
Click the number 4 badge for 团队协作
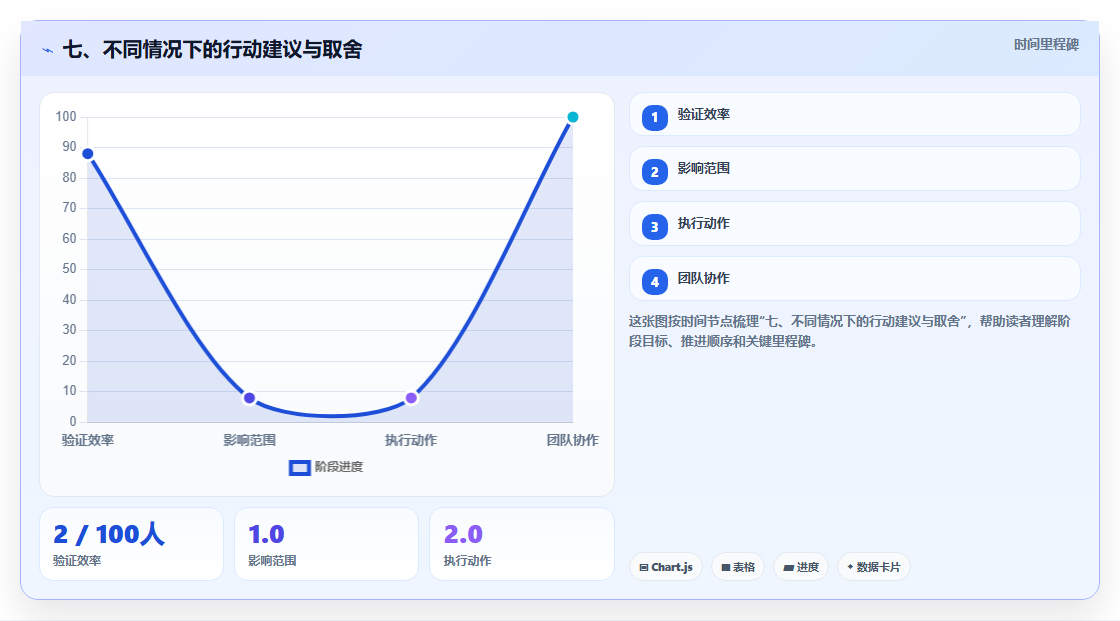coord(654,282)
